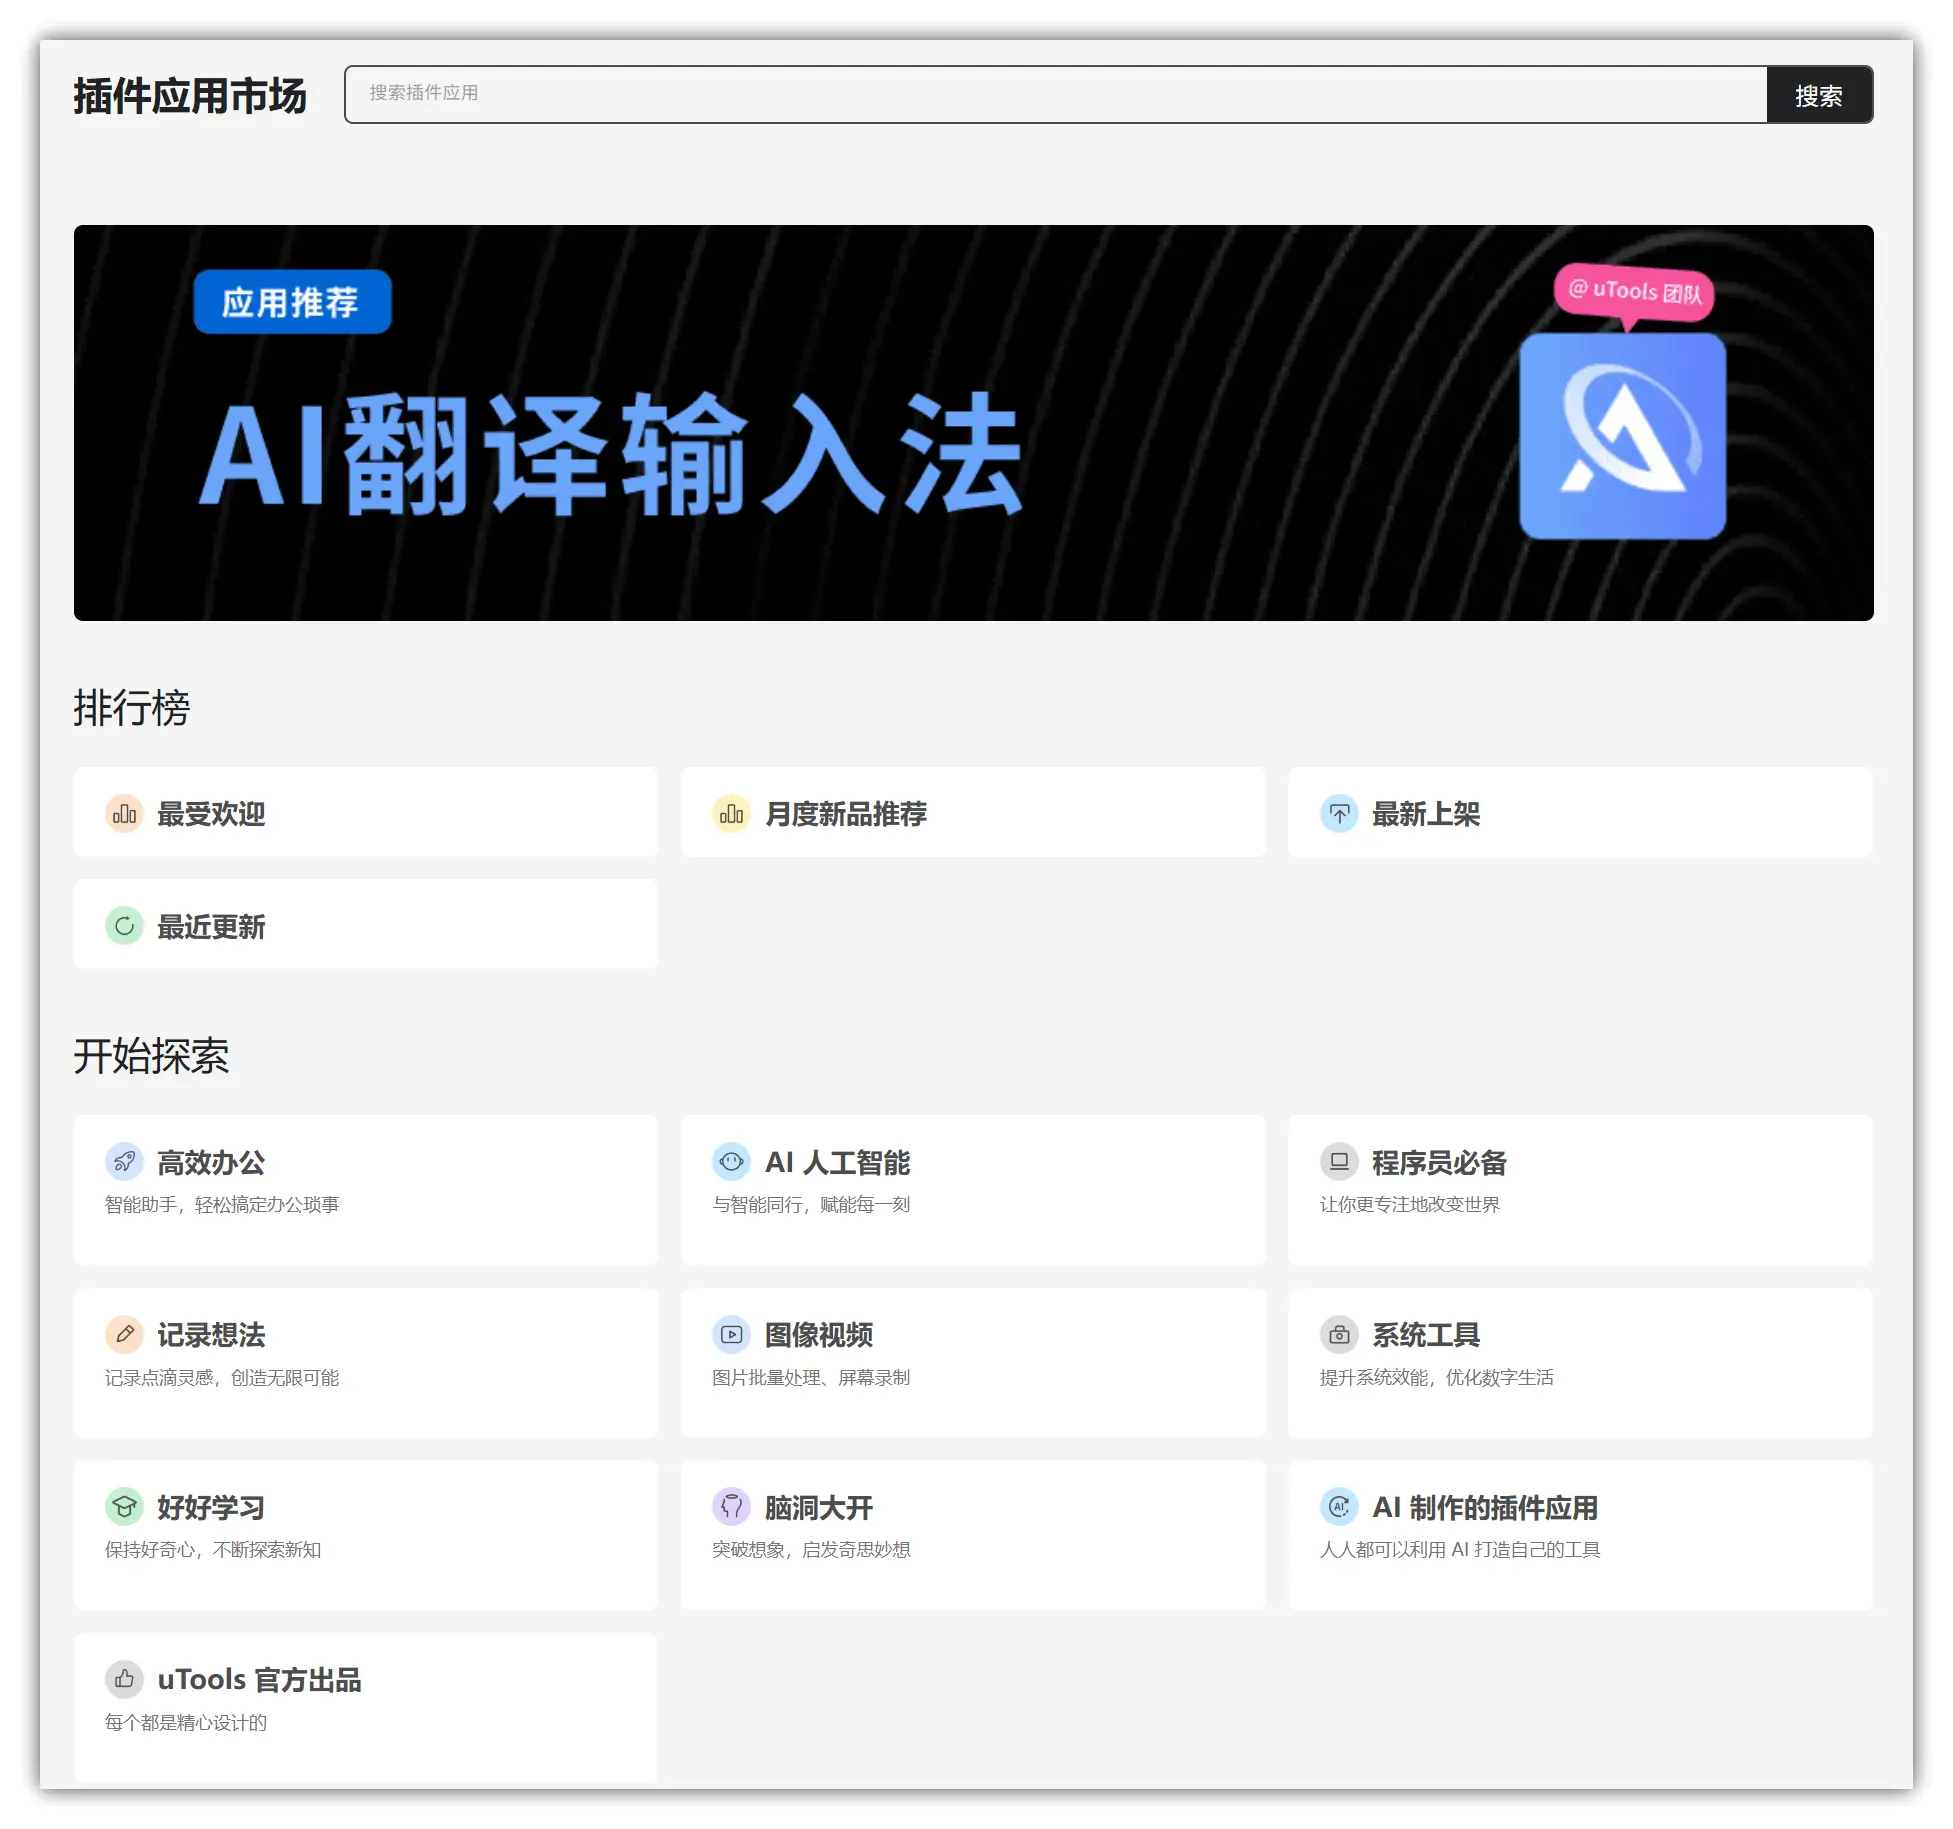Click the 系统工具 toolbox icon
The image size is (1953, 1829).
(x=1339, y=1334)
